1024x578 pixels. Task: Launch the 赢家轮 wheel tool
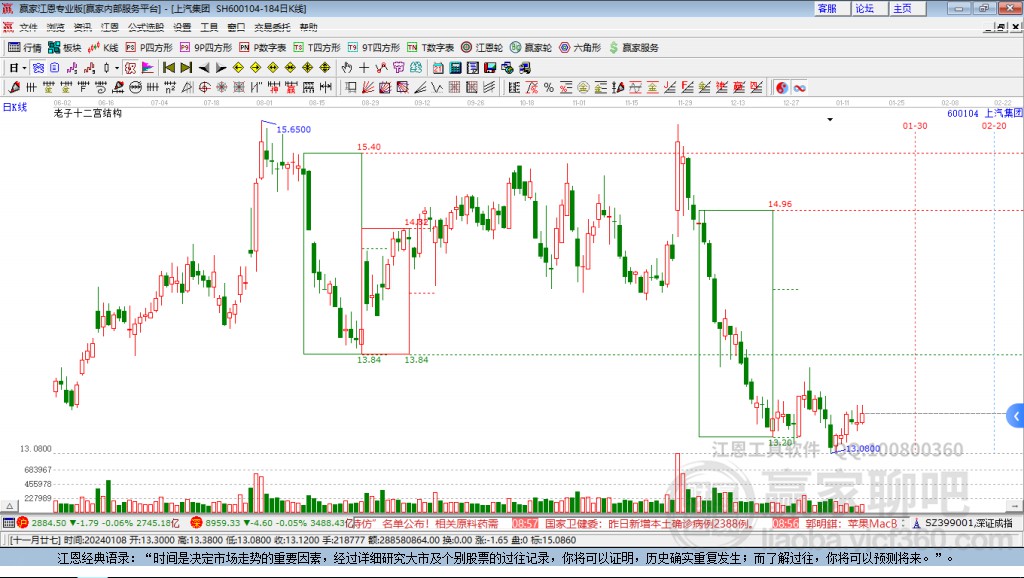(x=531, y=47)
